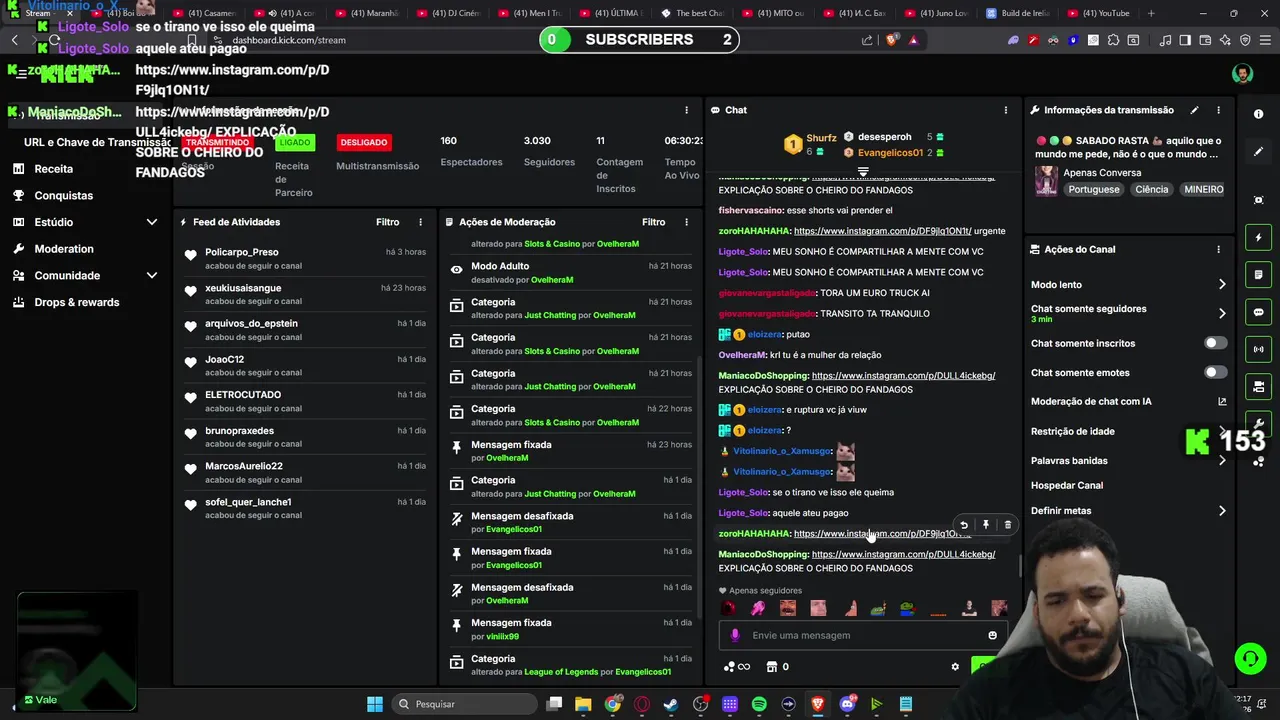Expand the Estúdio sidebar section
1280x720 pixels.
tap(151, 222)
